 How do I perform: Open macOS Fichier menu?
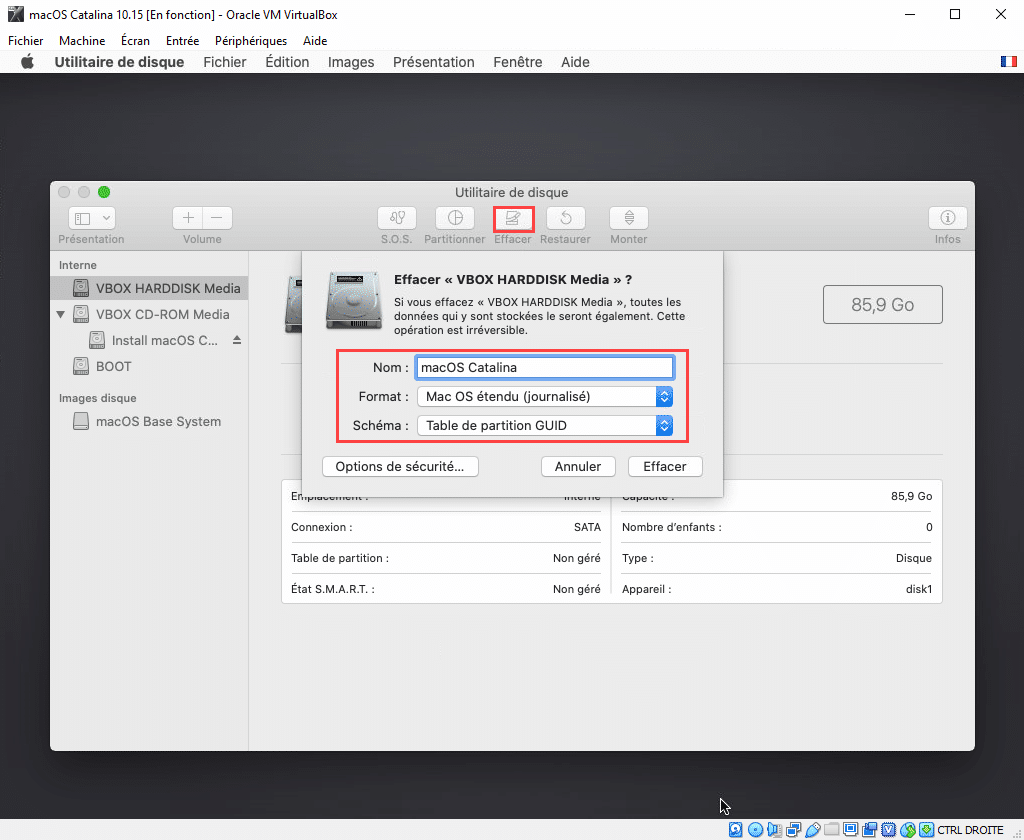click(225, 62)
